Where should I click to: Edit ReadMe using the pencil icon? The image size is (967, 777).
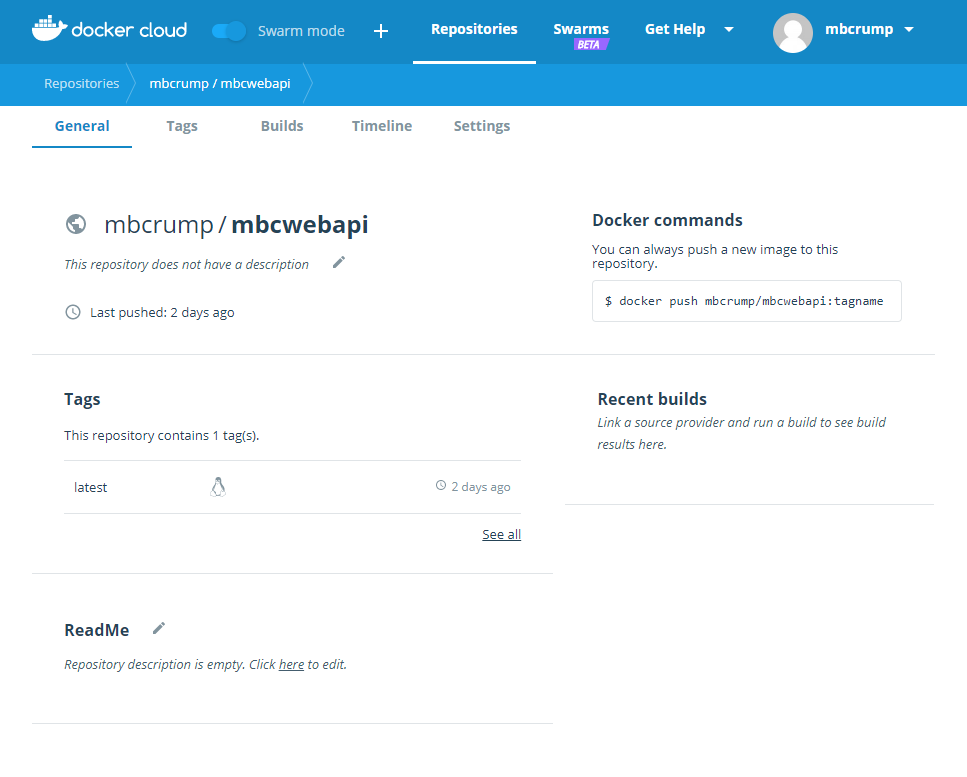[158, 628]
